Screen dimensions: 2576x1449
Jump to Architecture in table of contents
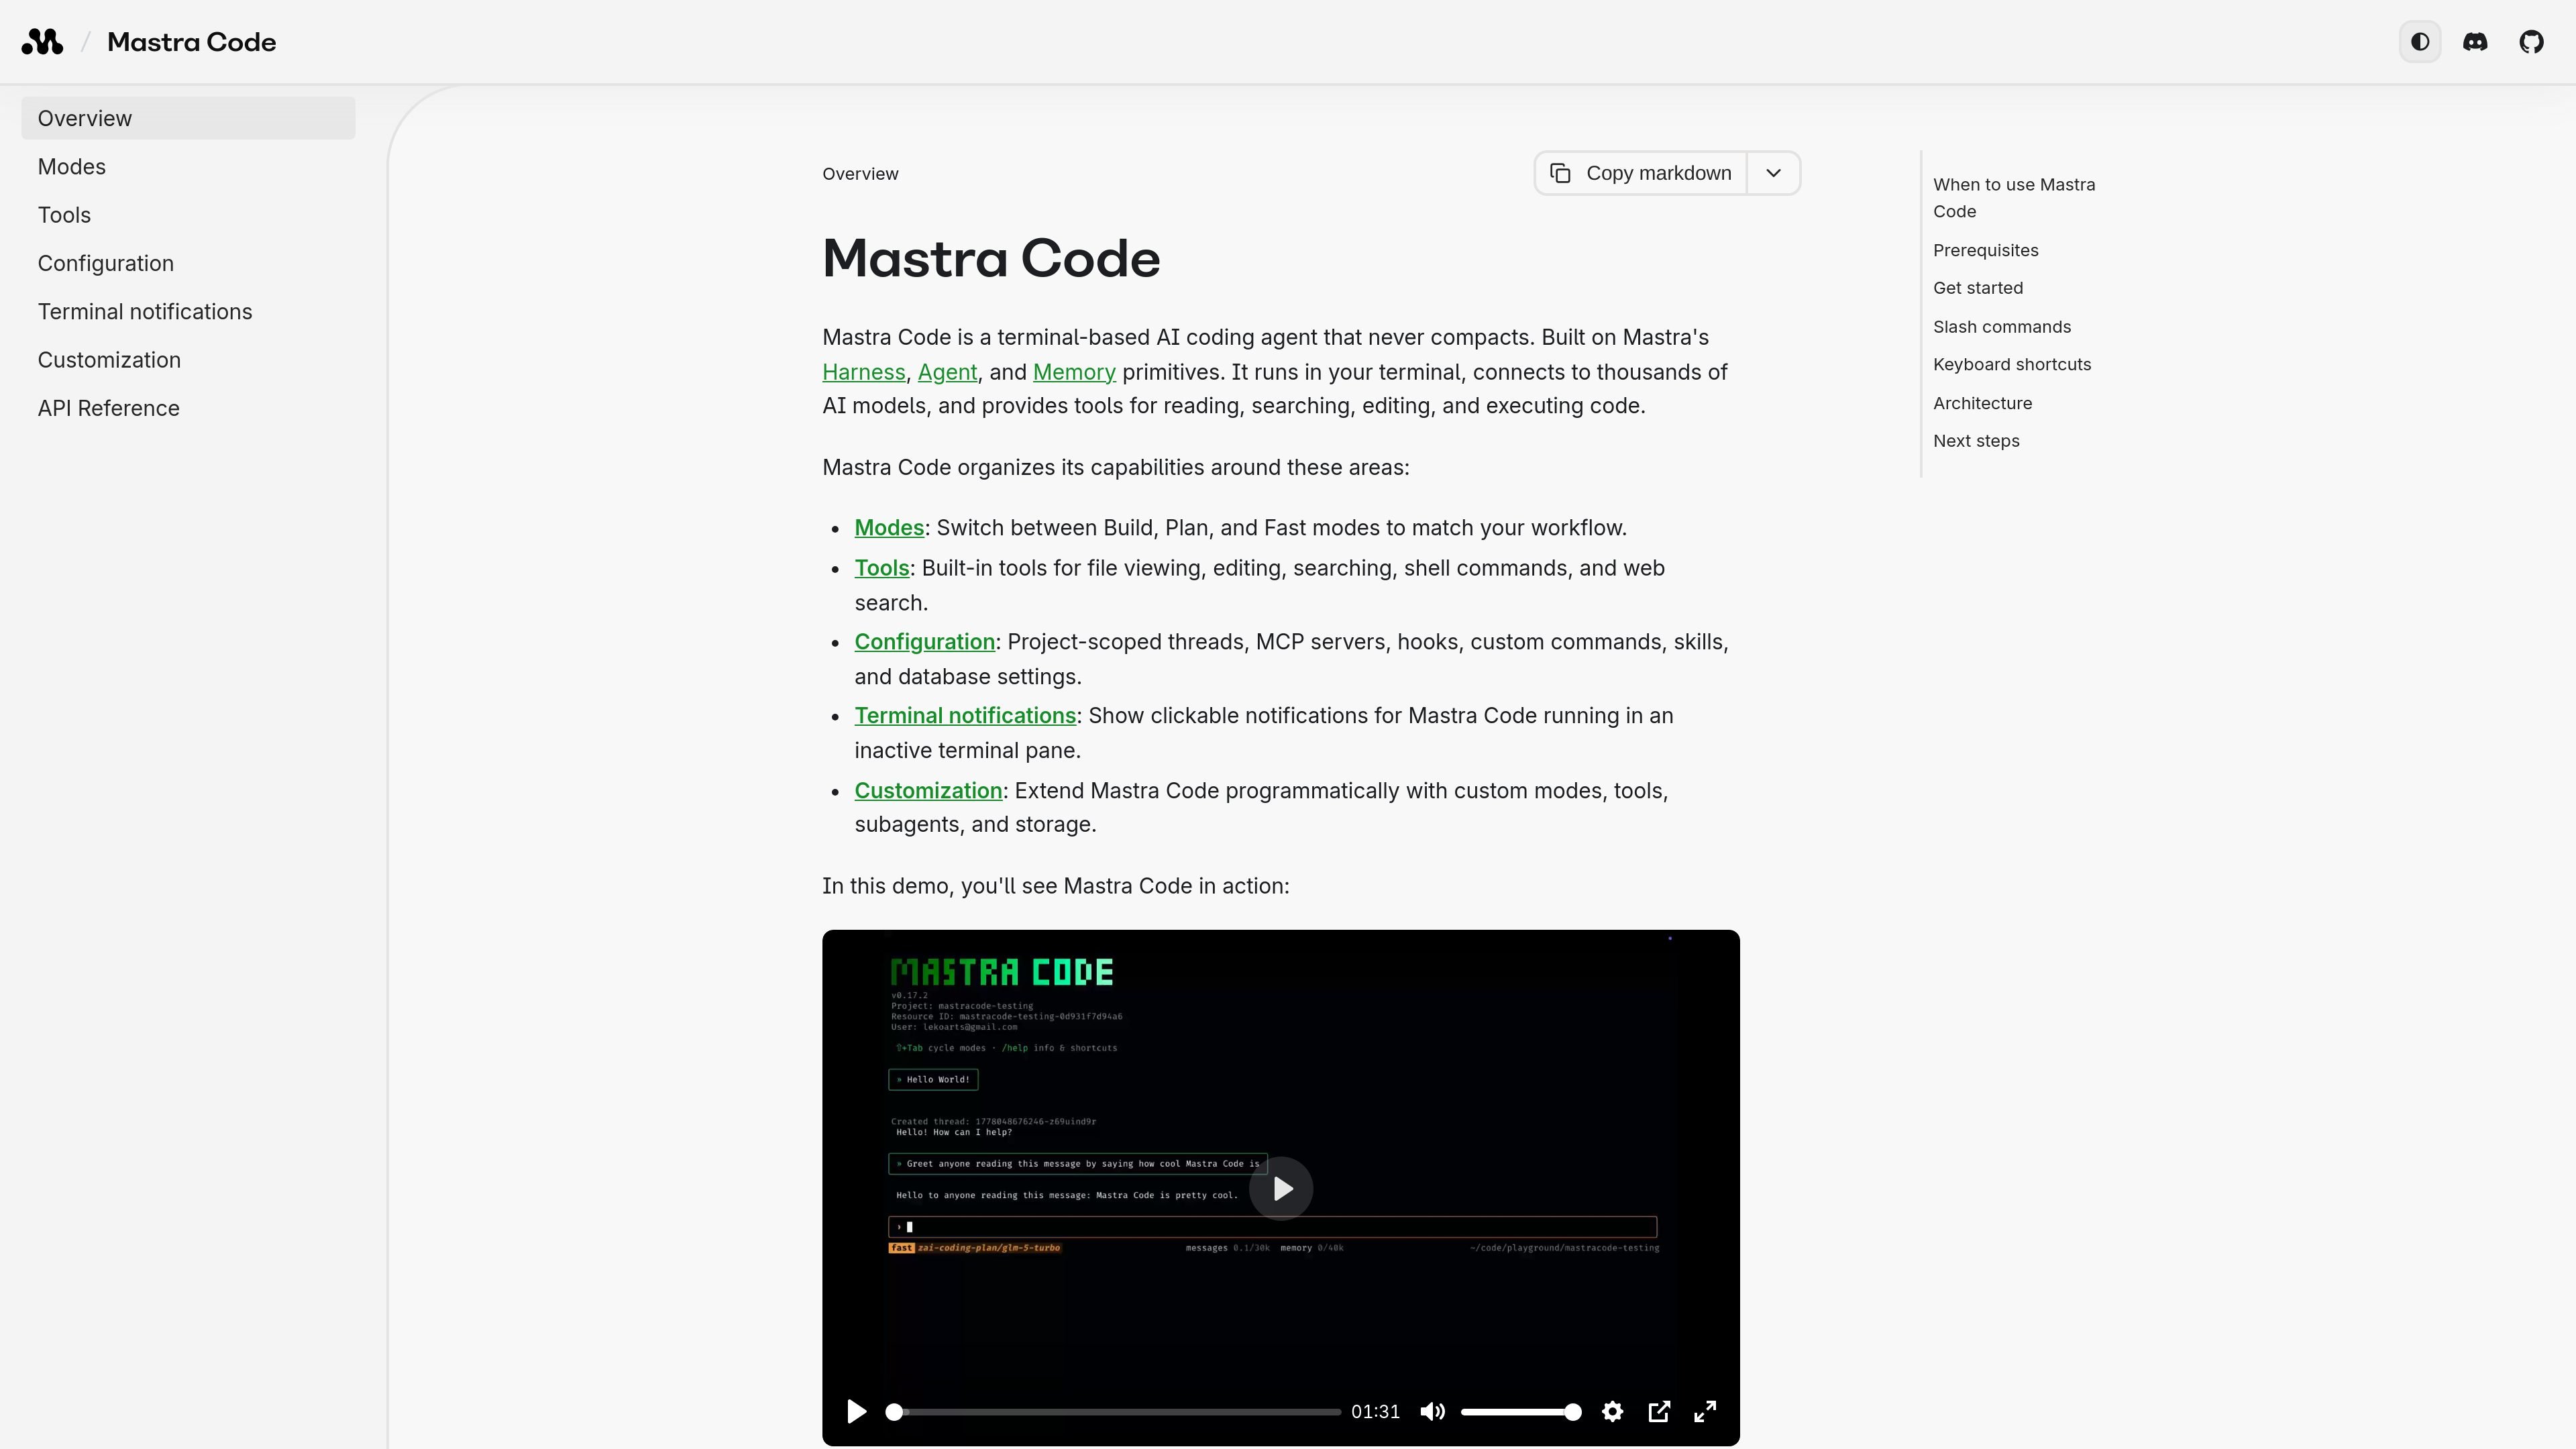pos(1982,403)
